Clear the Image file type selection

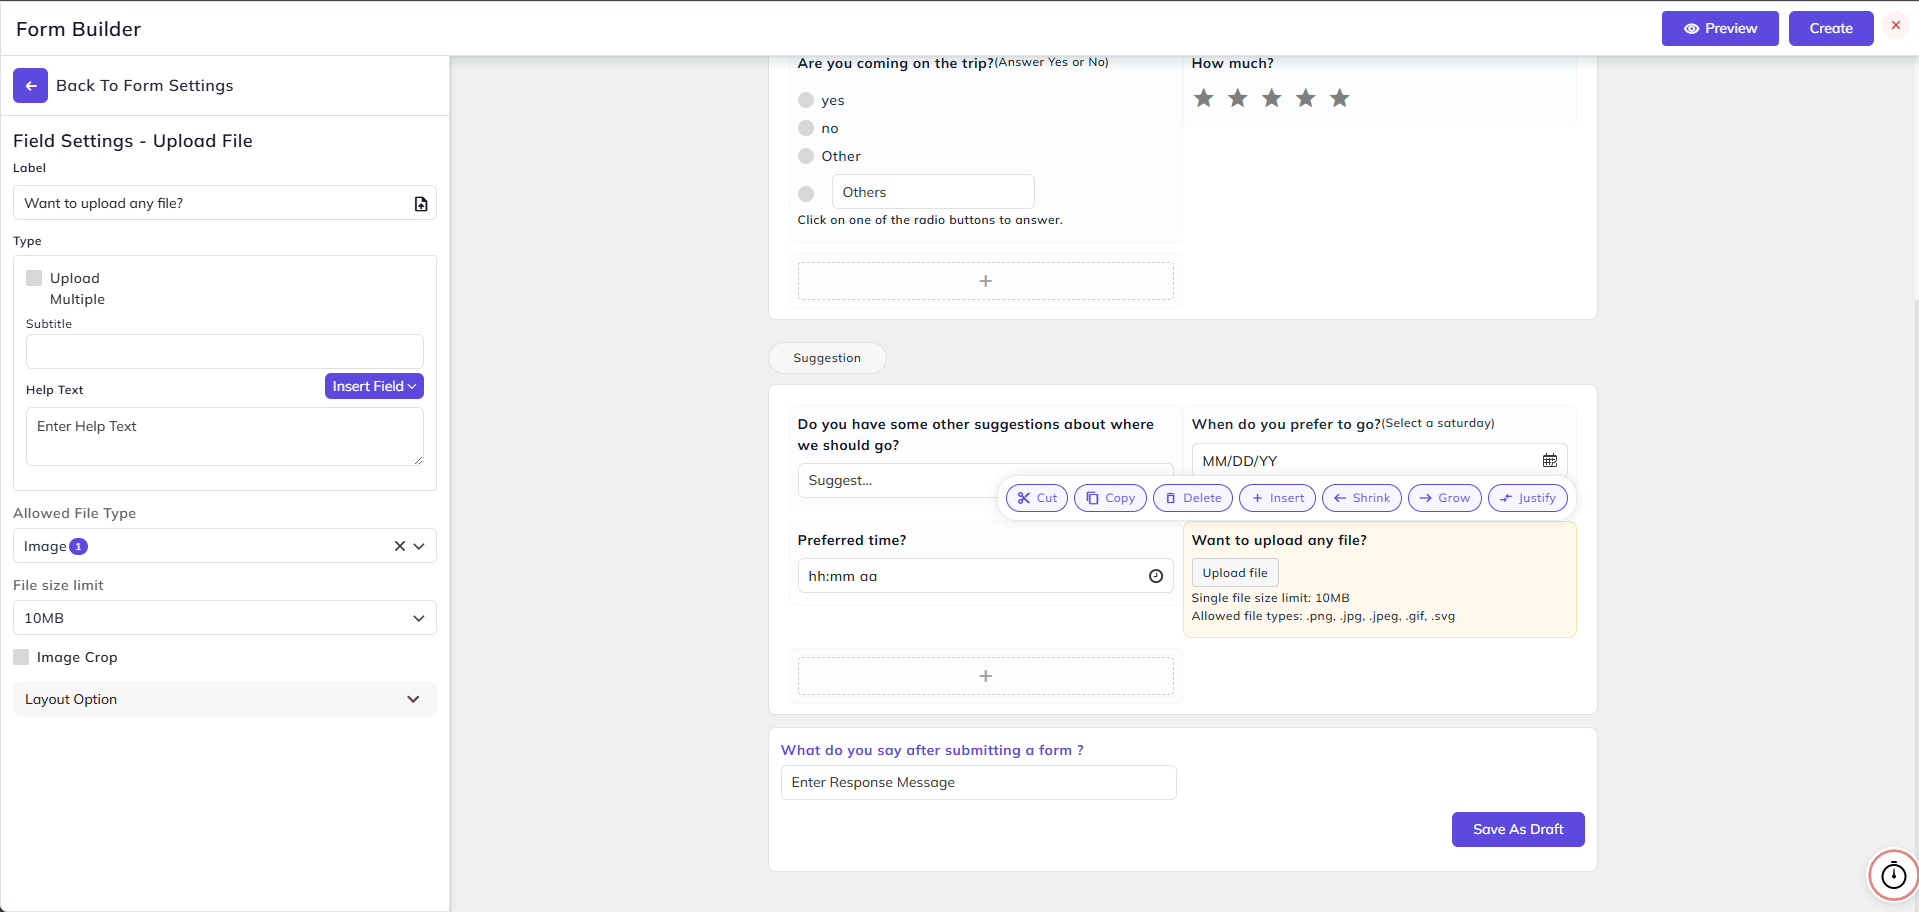point(400,546)
